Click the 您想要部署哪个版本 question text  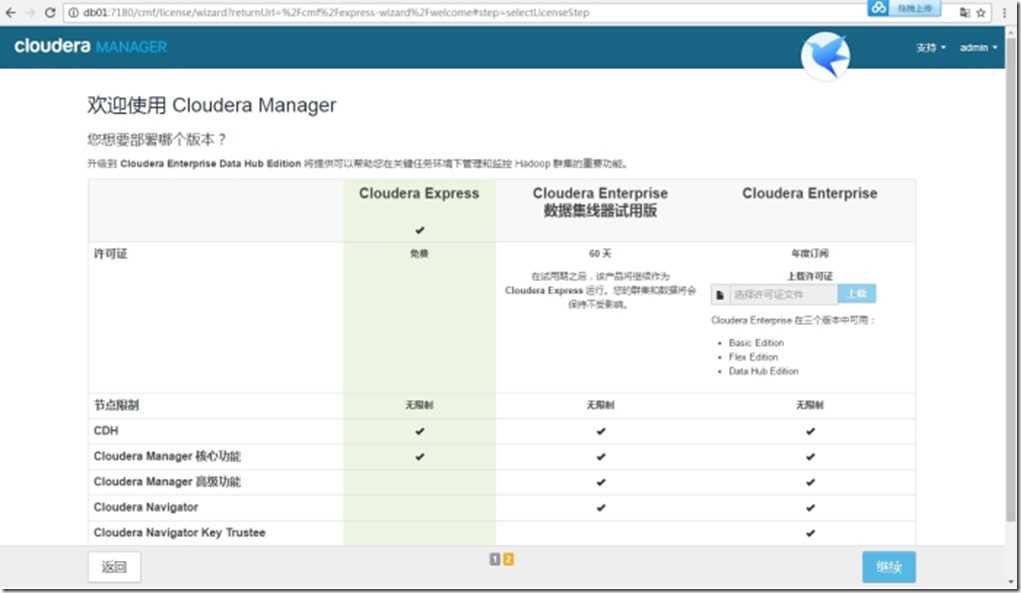coord(156,139)
